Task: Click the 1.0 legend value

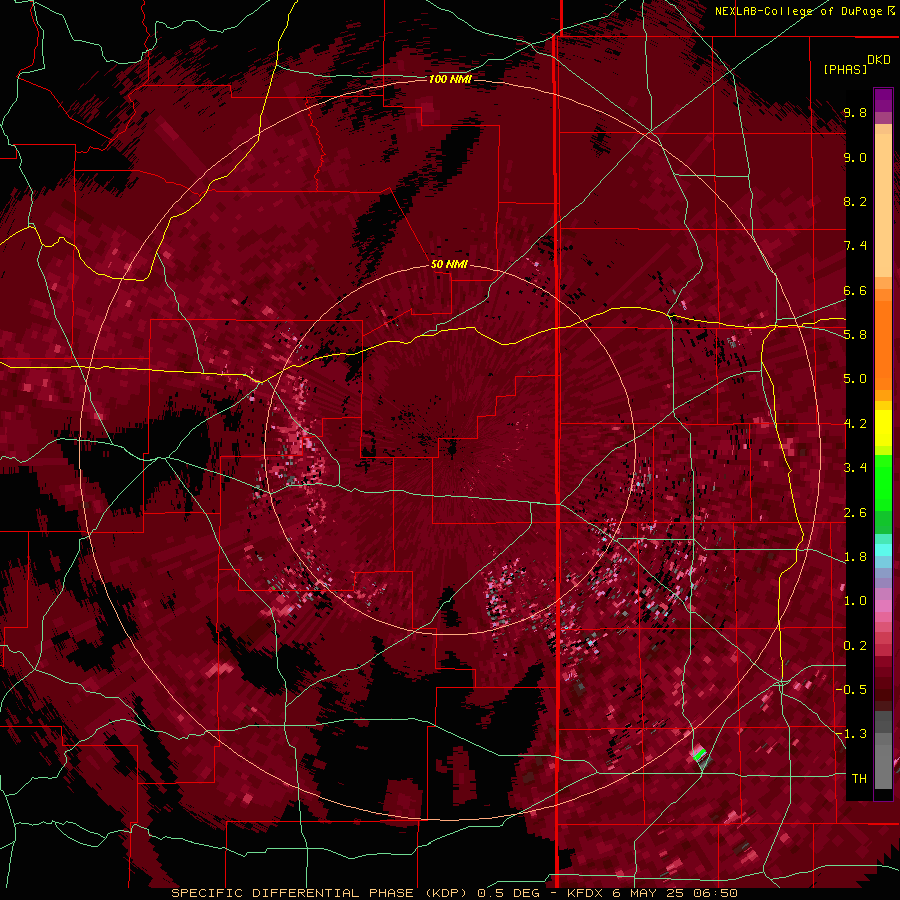Action: tap(855, 601)
